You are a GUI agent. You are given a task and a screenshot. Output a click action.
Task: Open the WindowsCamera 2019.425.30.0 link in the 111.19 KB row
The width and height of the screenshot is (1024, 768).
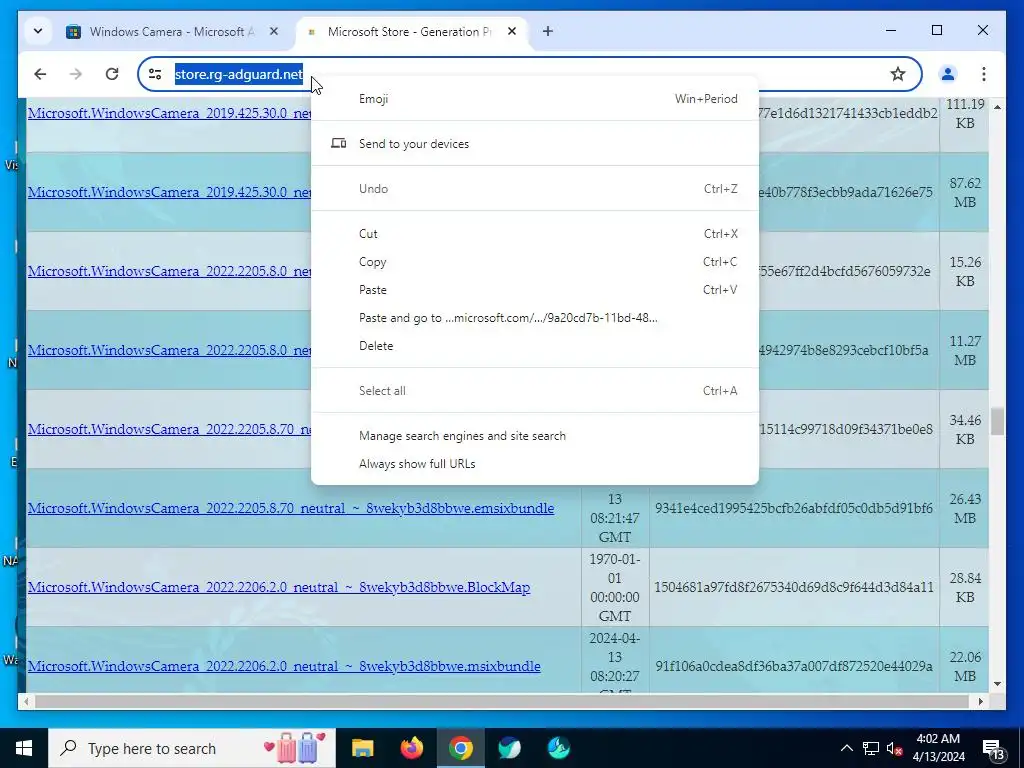[169, 113]
